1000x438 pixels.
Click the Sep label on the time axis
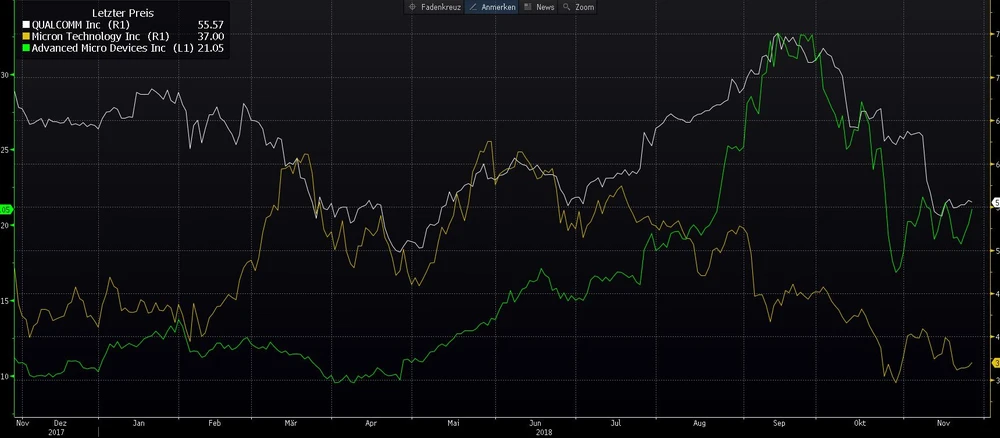tap(779, 423)
